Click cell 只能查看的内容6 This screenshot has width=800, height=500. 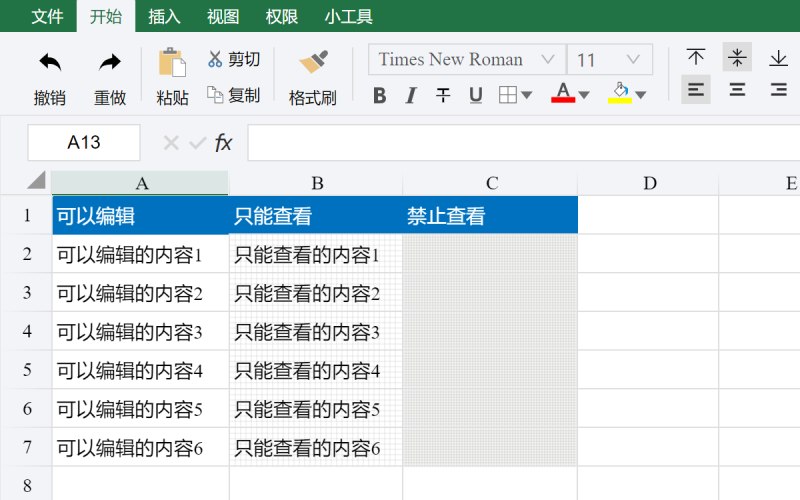pos(316,447)
